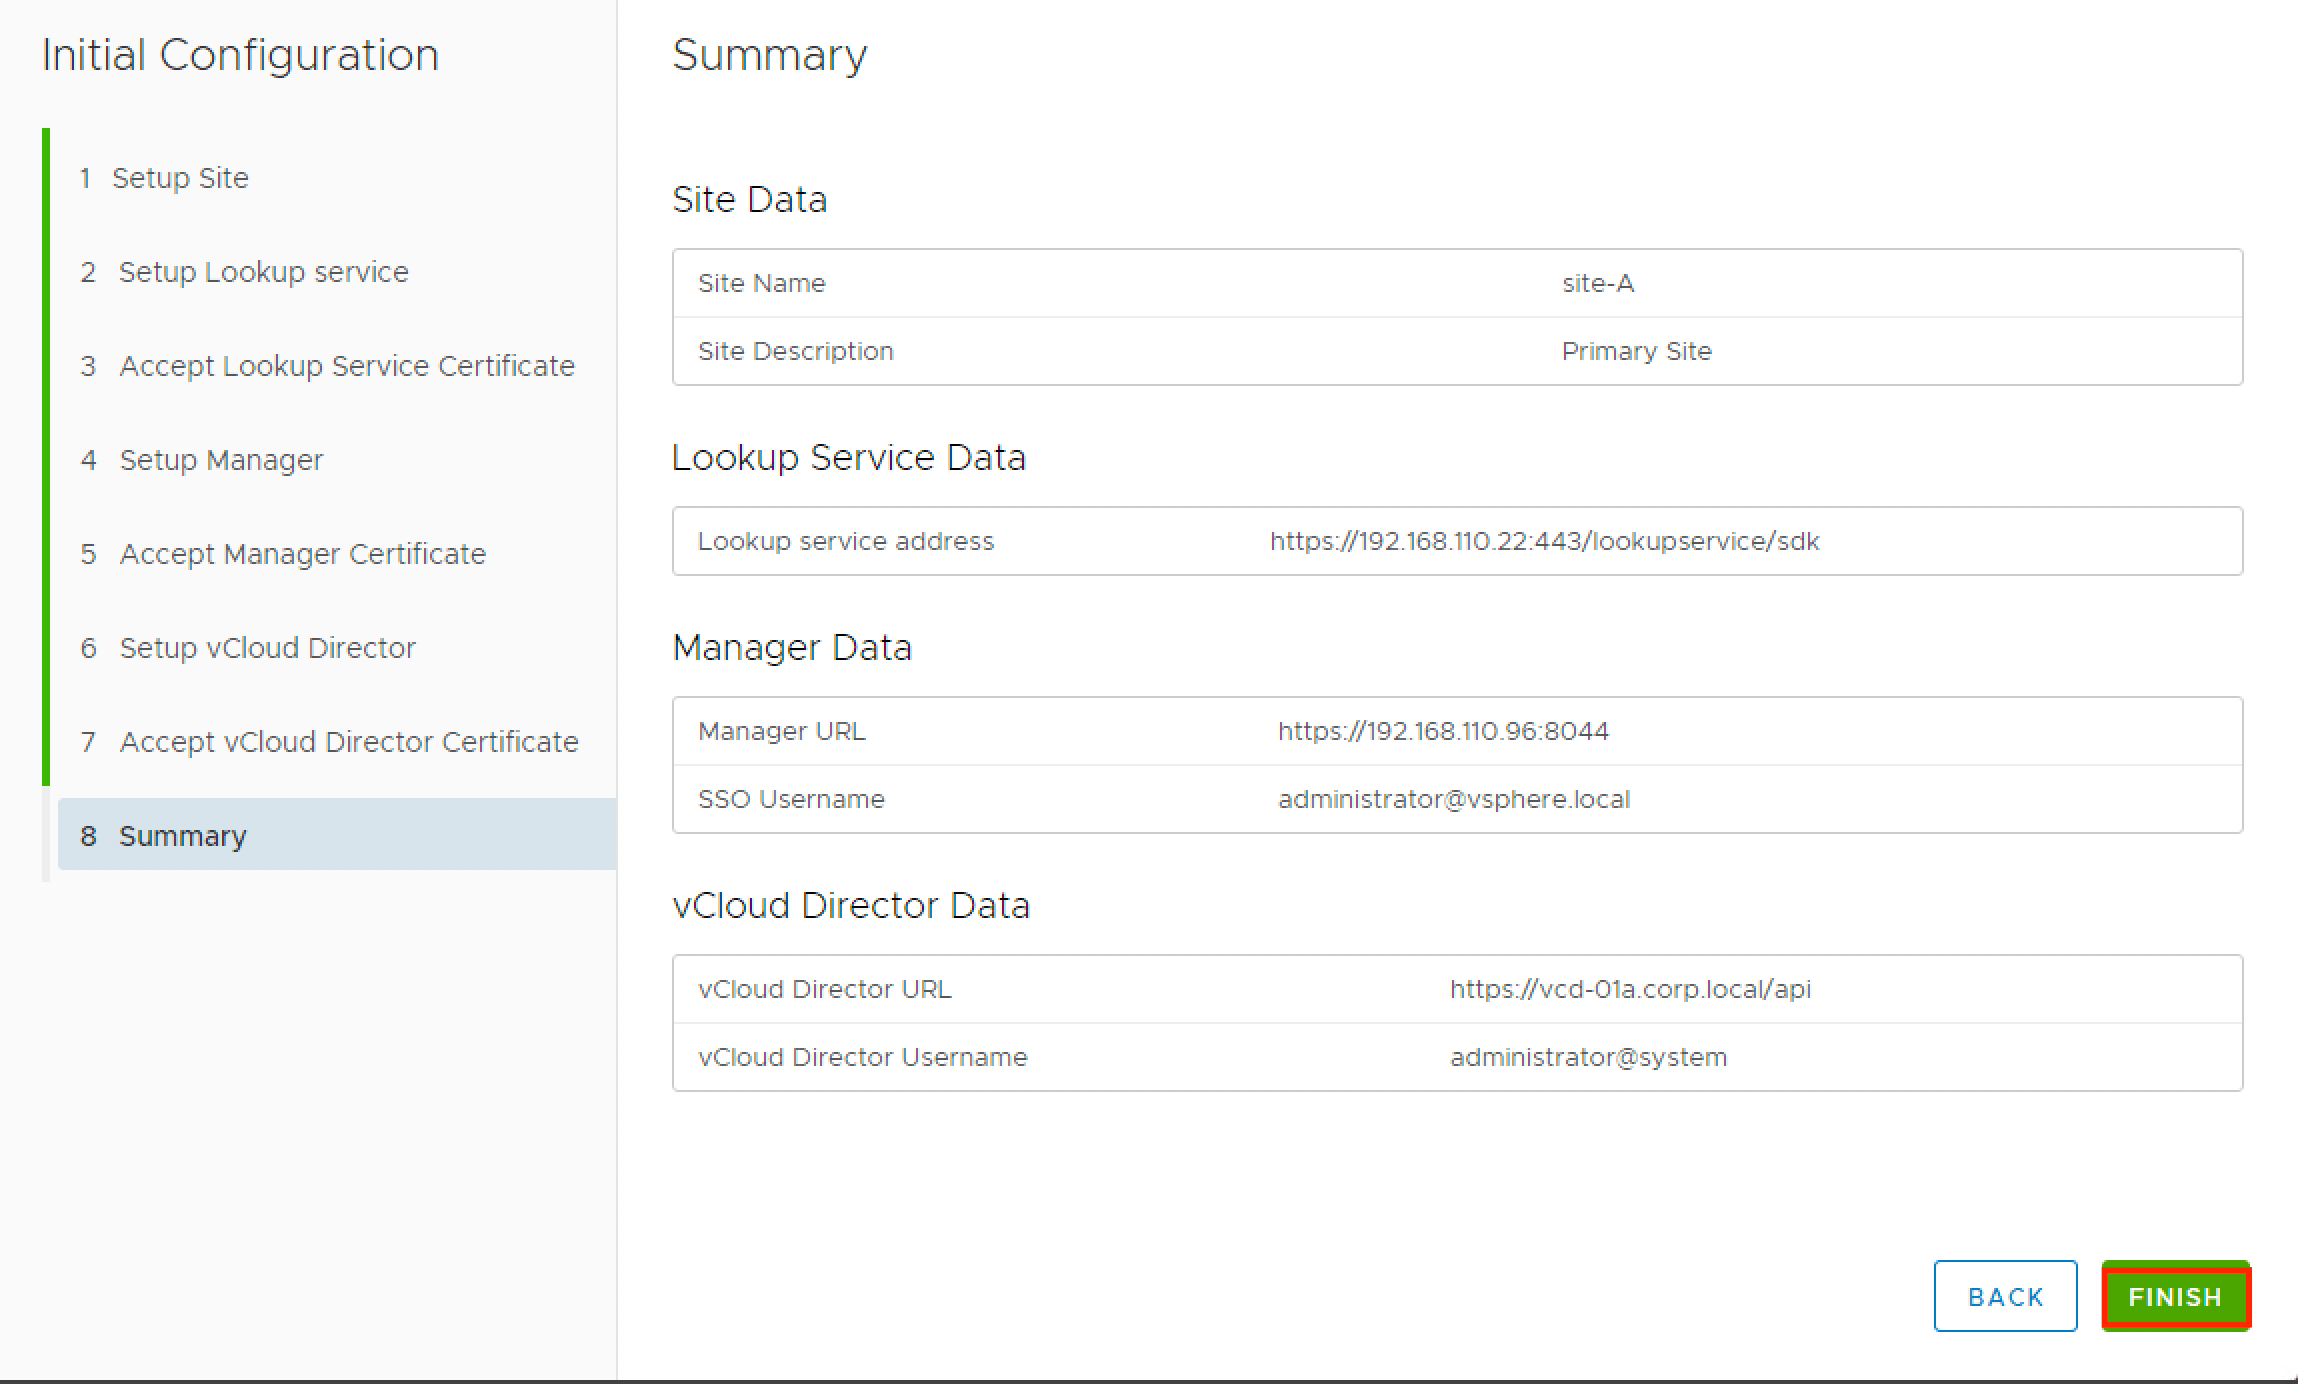The width and height of the screenshot is (2298, 1384).
Task: Click the administrator@system username value
Action: pos(1588,1058)
